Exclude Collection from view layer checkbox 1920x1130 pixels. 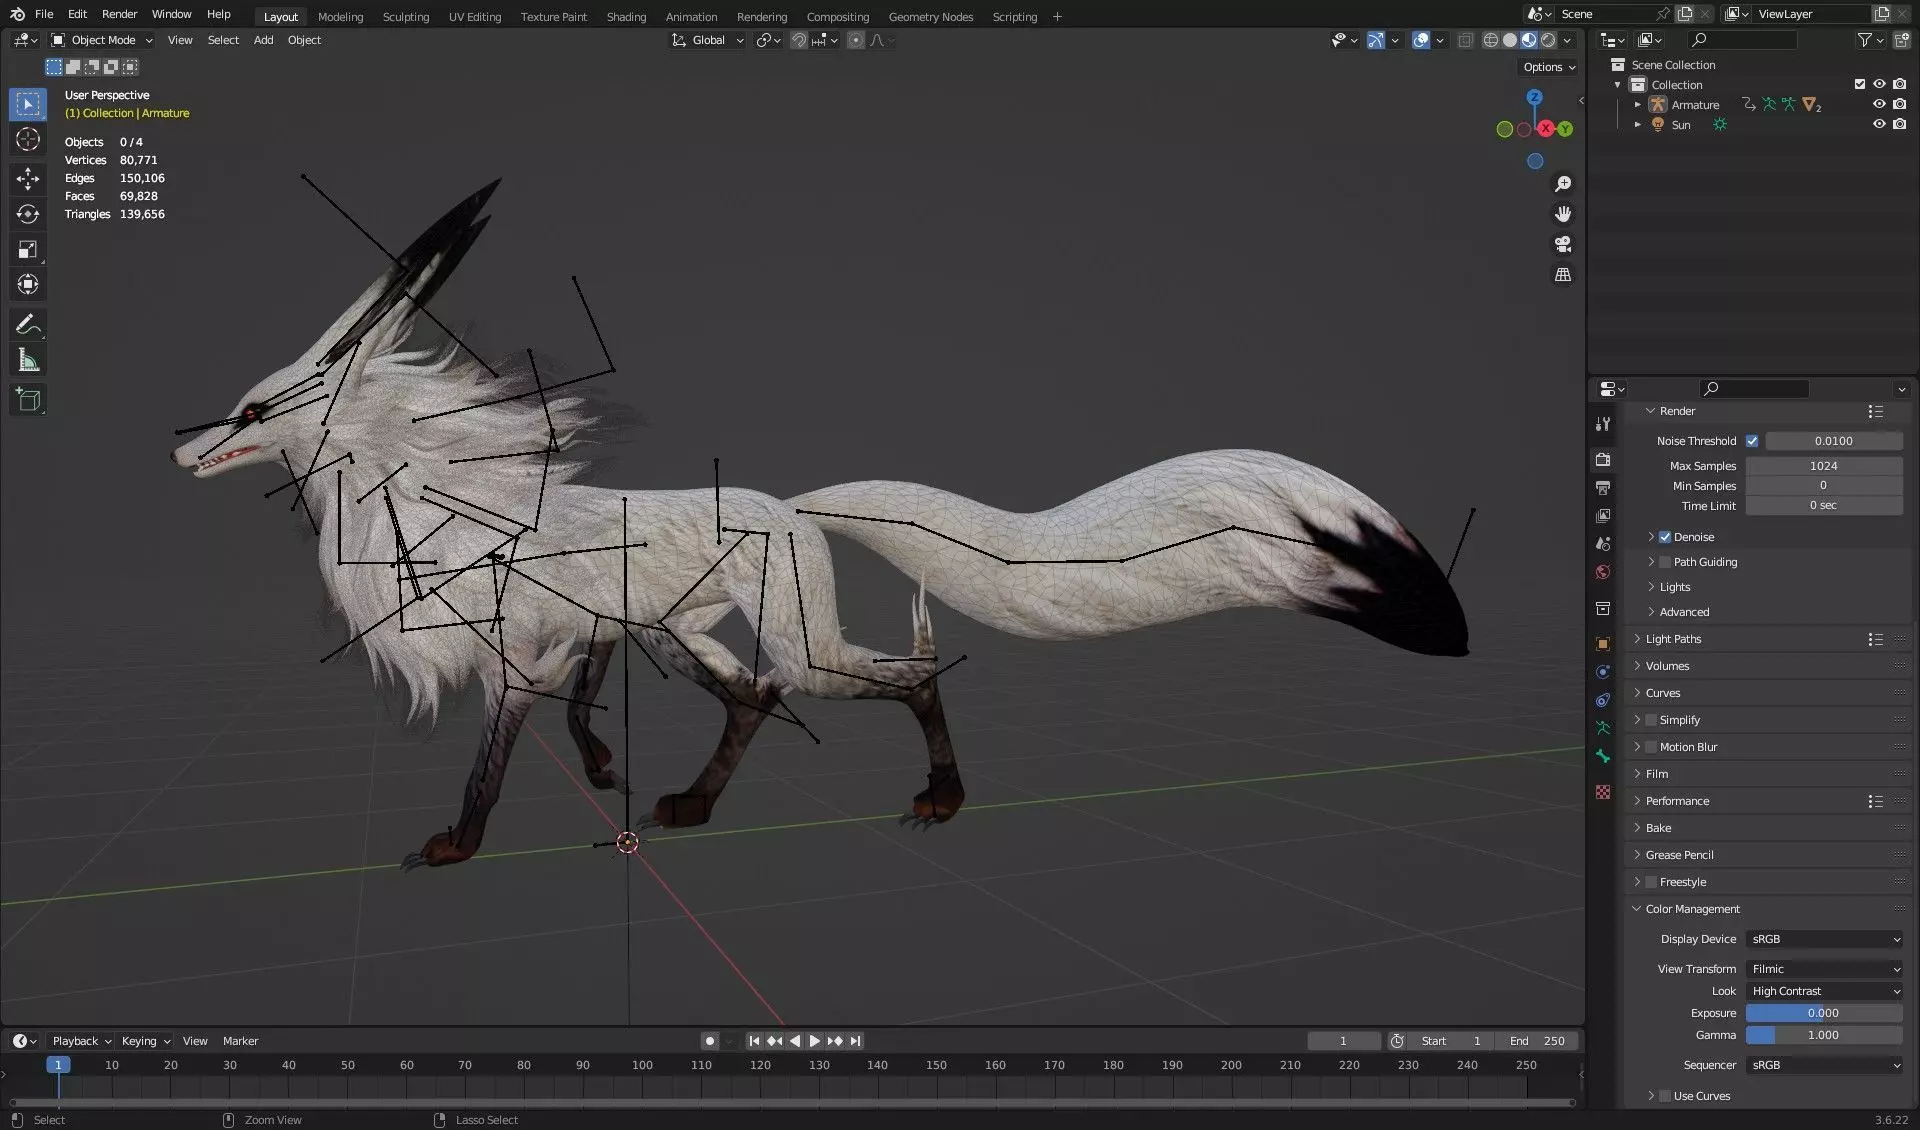click(x=1860, y=84)
